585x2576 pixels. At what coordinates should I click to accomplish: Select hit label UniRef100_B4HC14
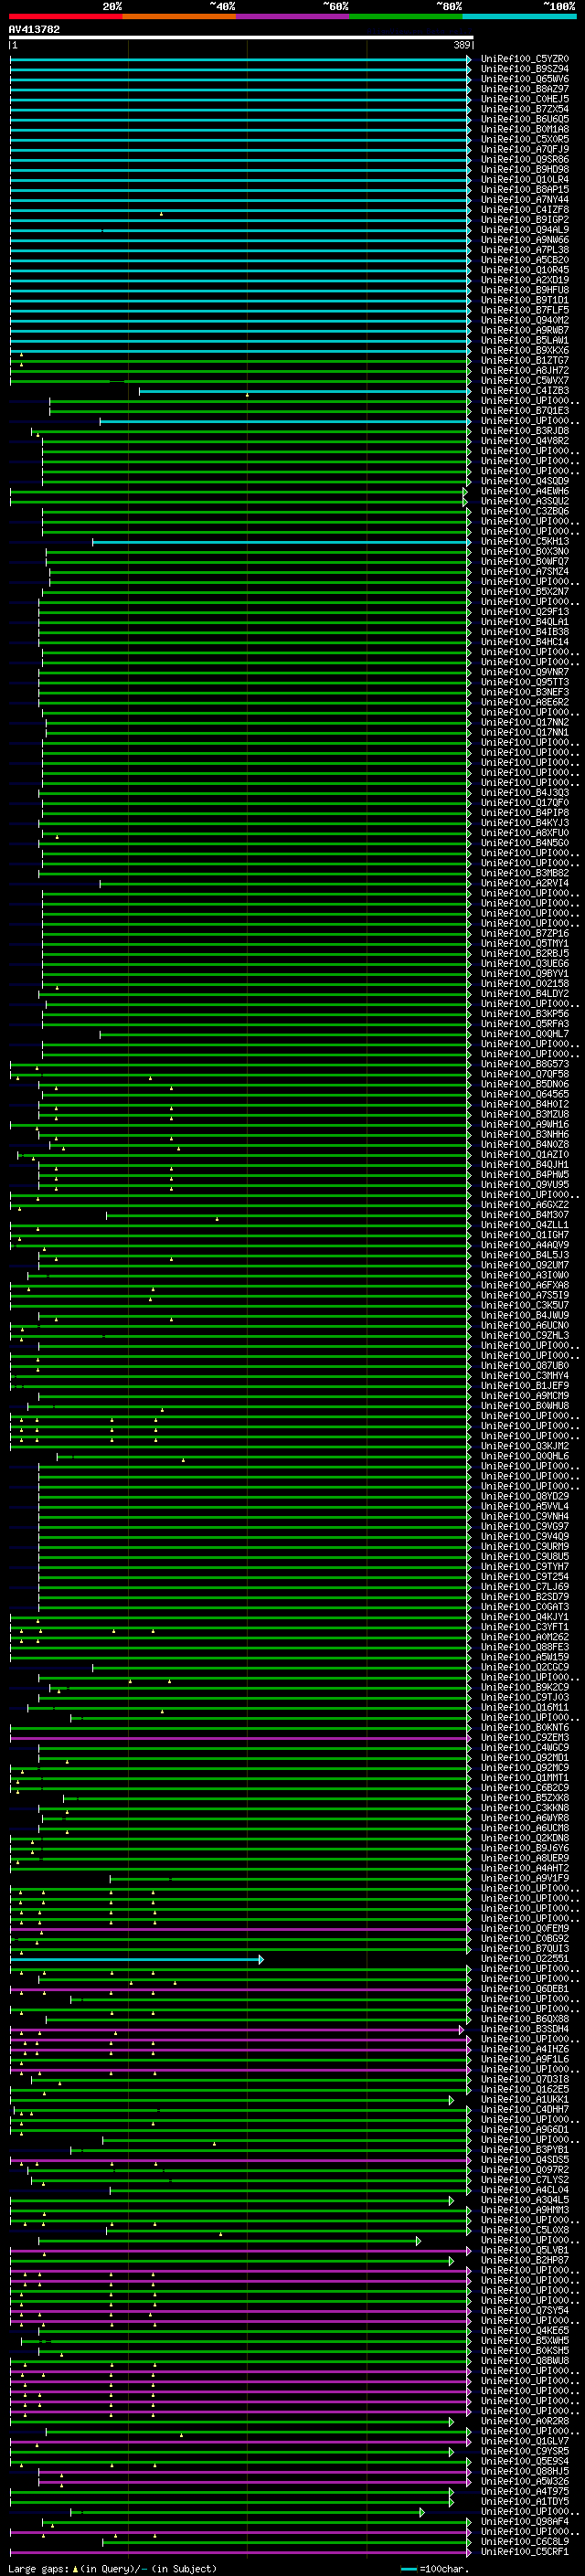coord(525,642)
